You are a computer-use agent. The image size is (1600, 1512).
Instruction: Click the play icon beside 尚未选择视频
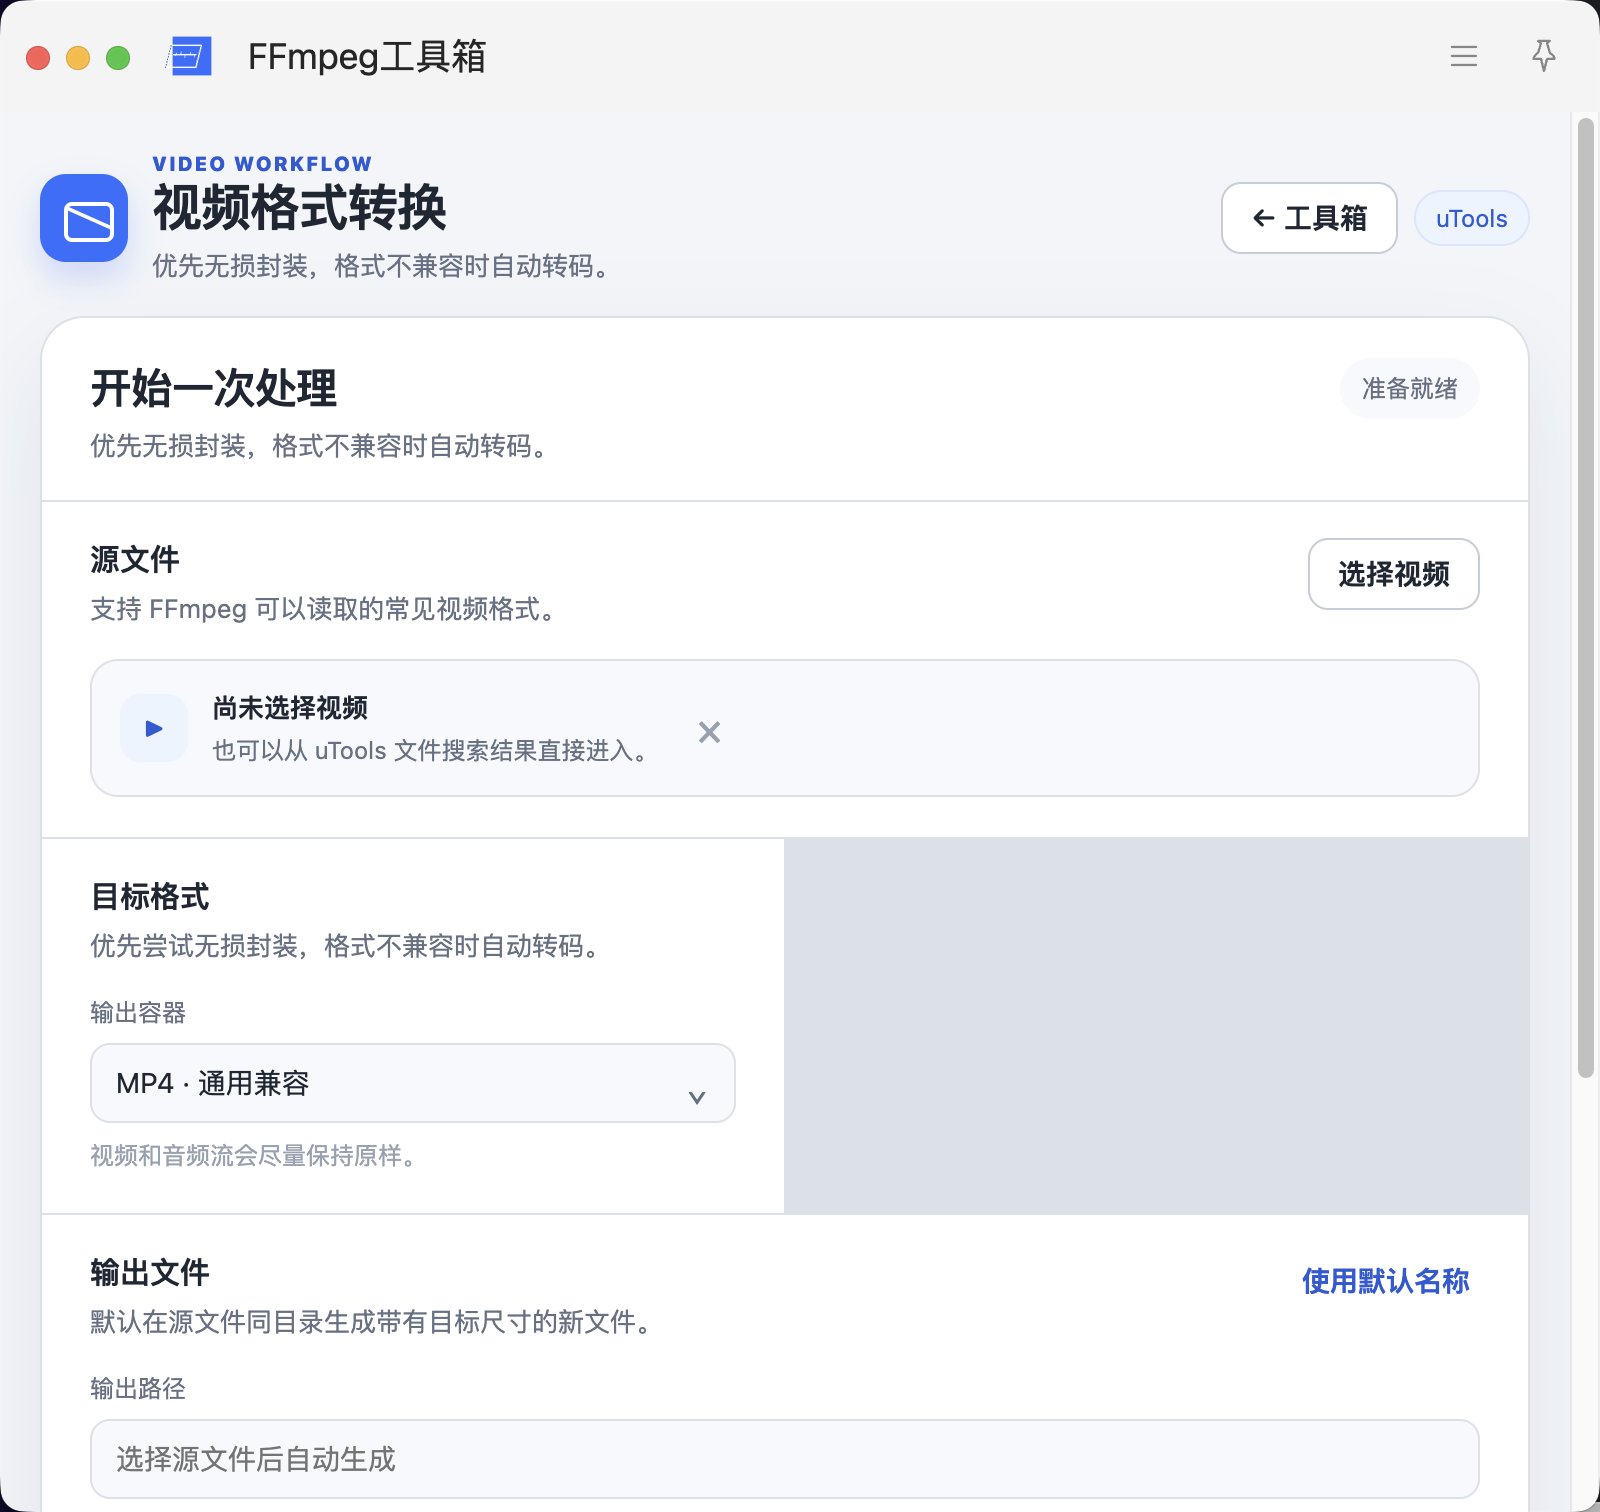[154, 728]
